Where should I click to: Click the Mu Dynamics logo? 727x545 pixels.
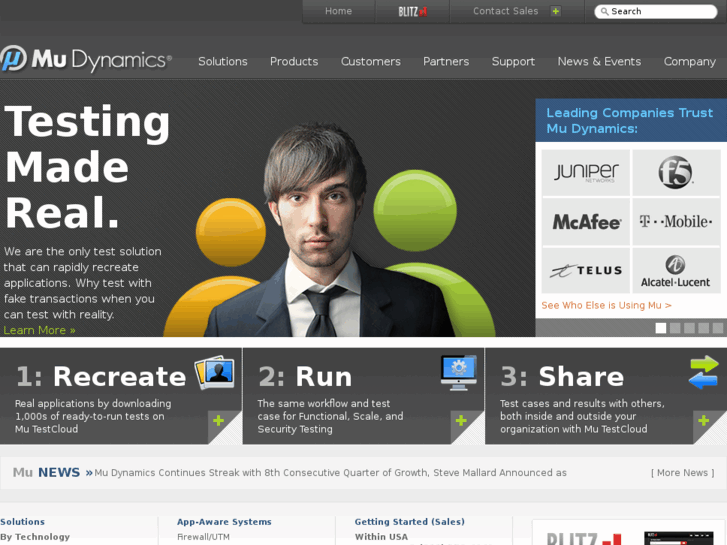[x=86, y=60]
